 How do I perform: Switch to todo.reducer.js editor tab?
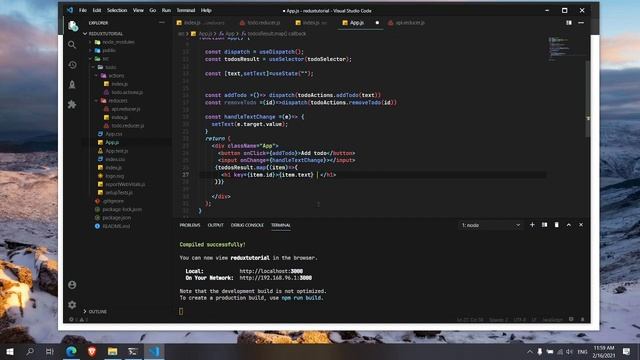[x=260, y=23]
